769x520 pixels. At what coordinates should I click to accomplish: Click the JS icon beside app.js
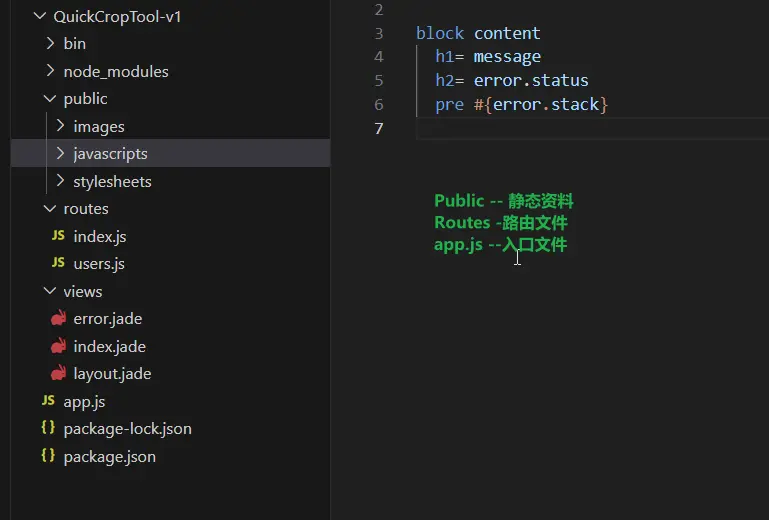point(48,401)
